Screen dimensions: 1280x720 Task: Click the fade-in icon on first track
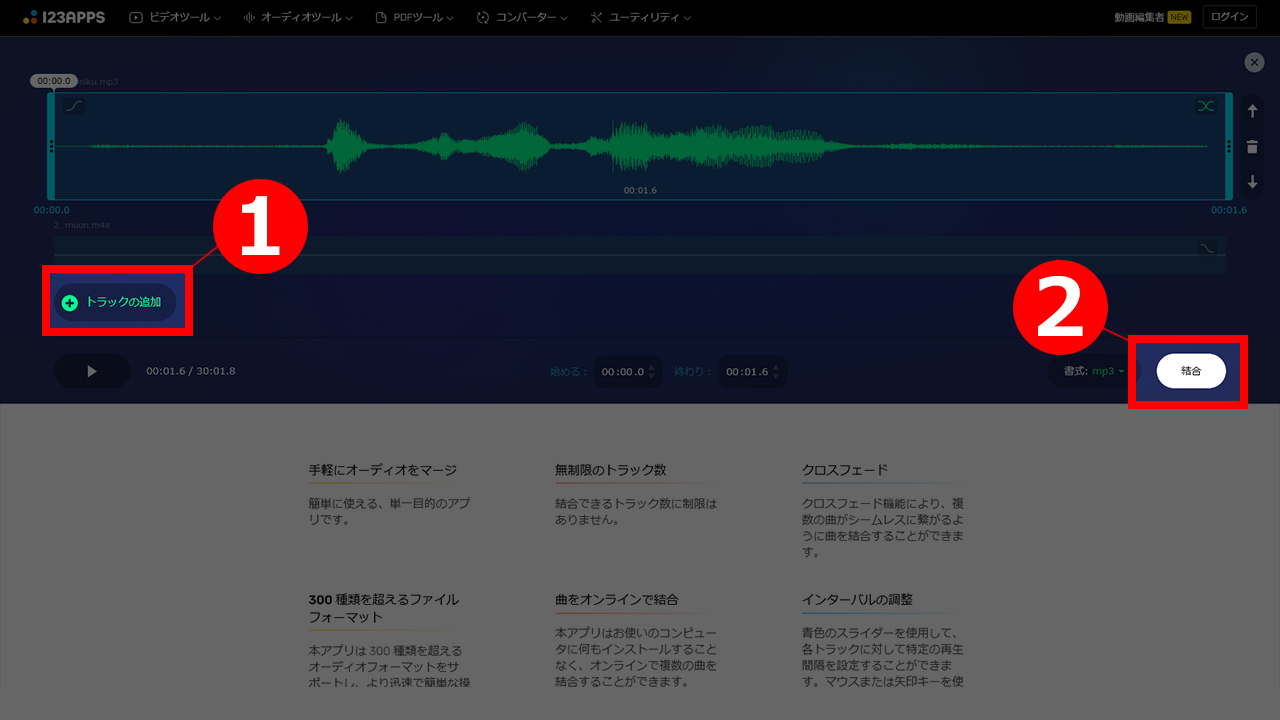[x=74, y=106]
